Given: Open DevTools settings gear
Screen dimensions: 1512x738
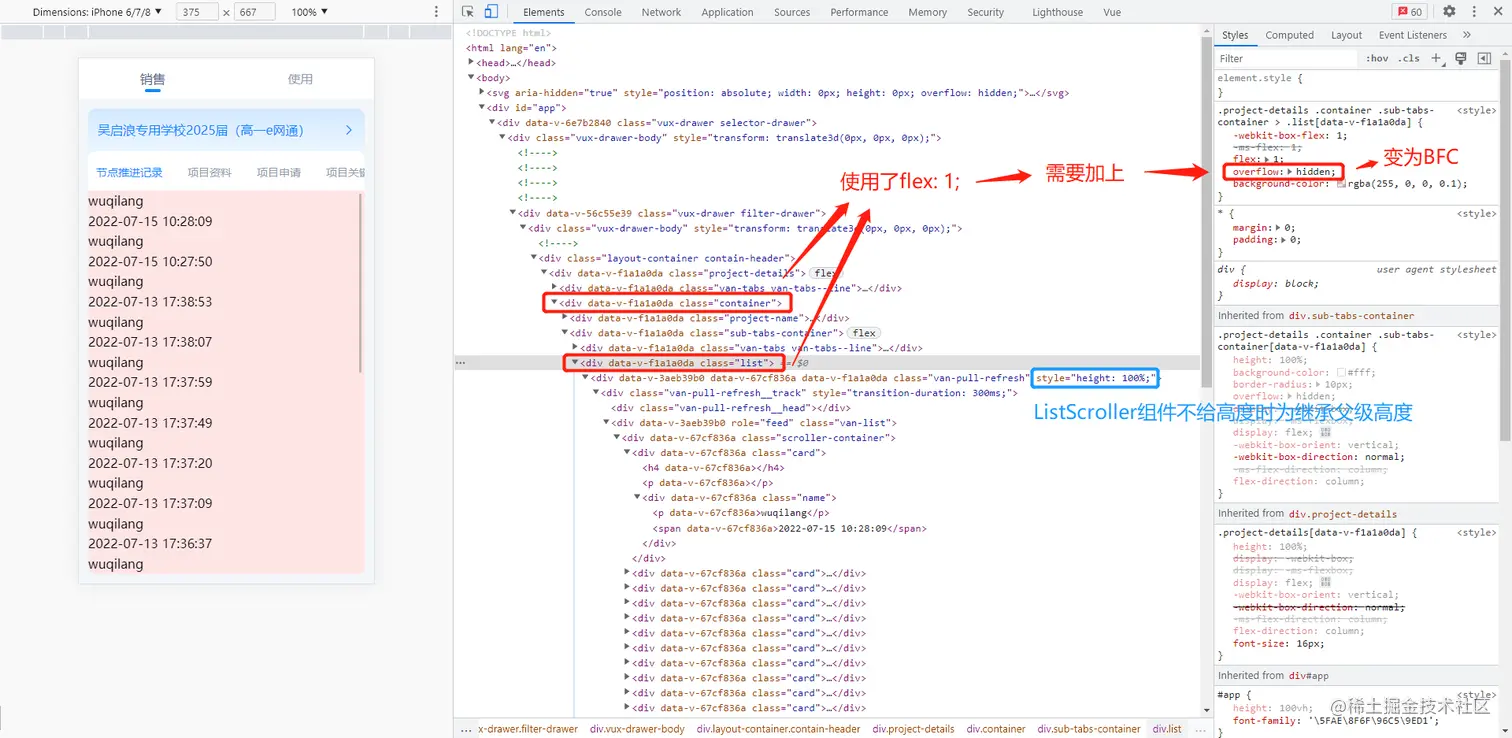Looking at the screenshot, I should 1449,12.
